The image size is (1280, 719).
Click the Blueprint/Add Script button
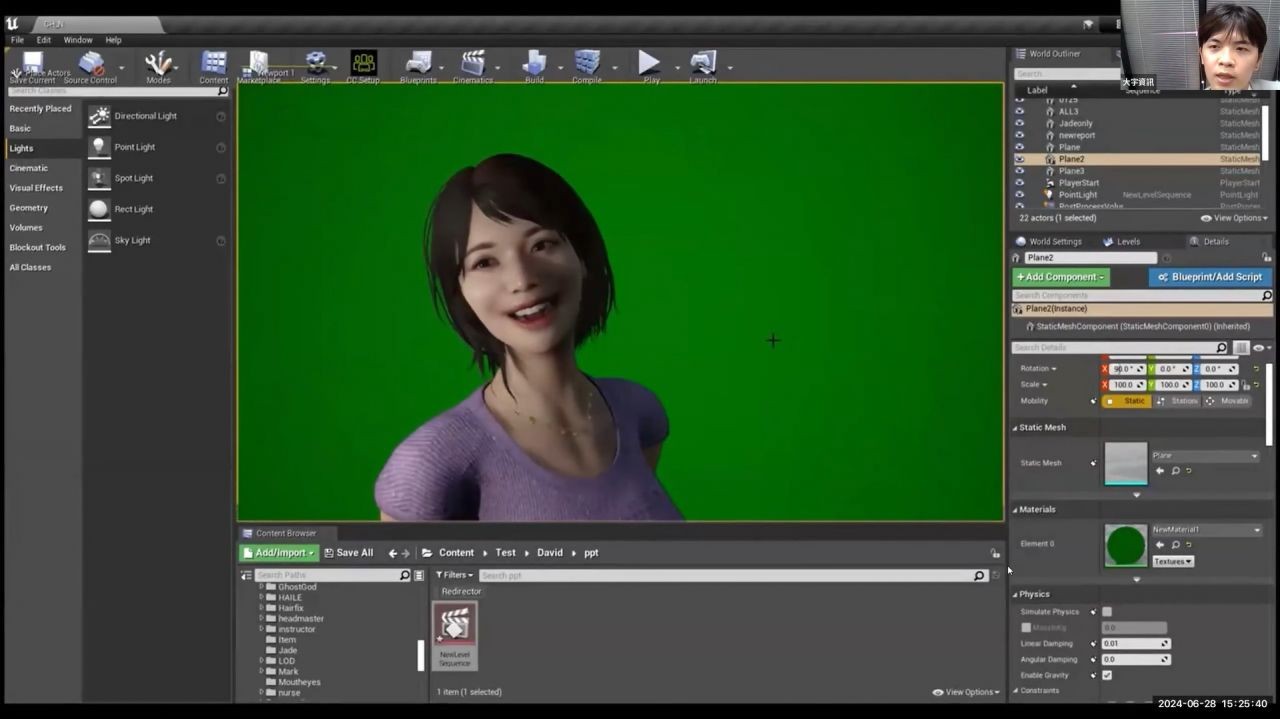pyautogui.click(x=1210, y=277)
